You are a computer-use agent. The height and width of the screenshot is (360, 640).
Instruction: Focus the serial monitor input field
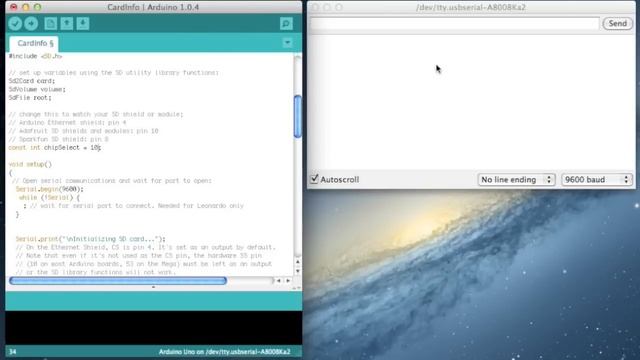click(454, 24)
